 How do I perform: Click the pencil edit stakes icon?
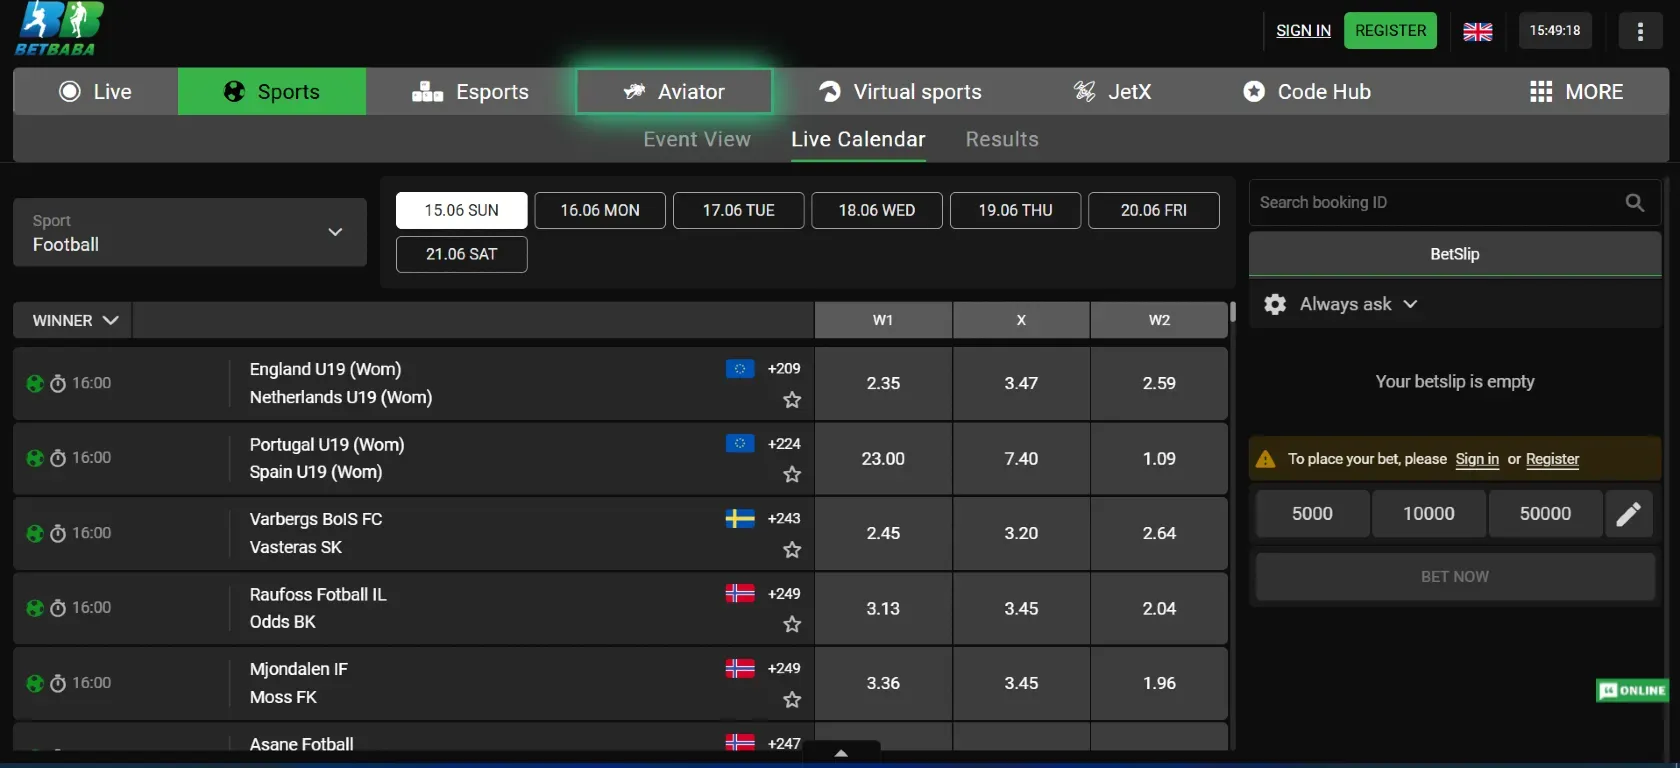[x=1628, y=514]
